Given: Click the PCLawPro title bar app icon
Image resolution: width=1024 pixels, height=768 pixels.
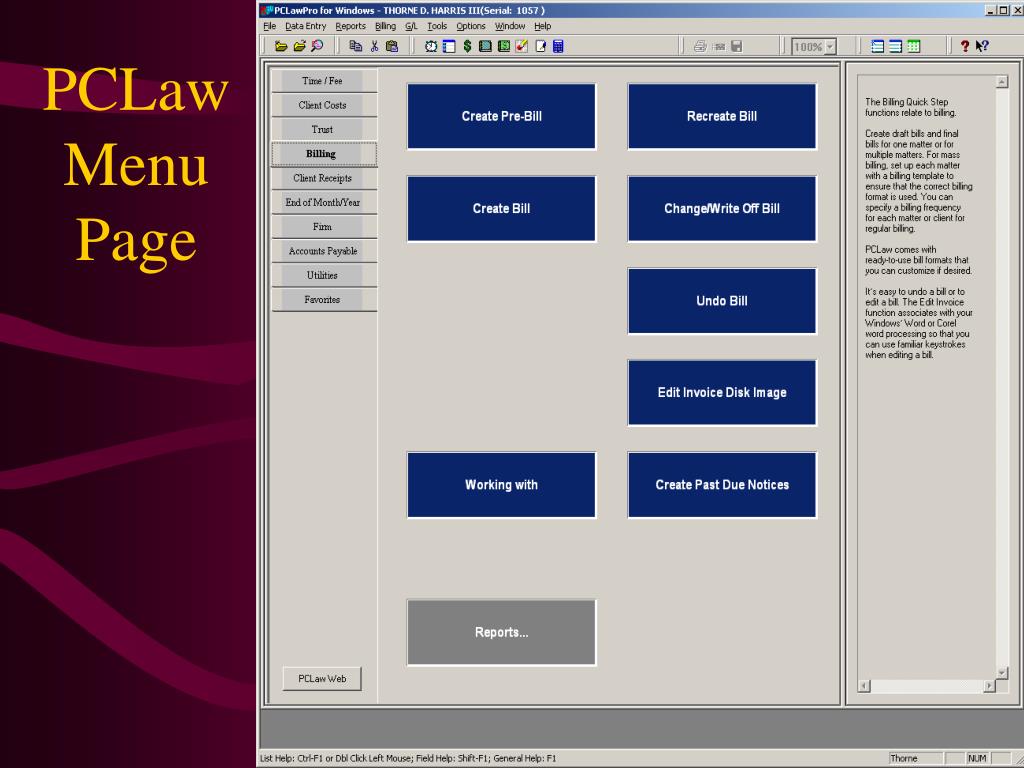Looking at the screenshot, I should click(x=266, y=10).
